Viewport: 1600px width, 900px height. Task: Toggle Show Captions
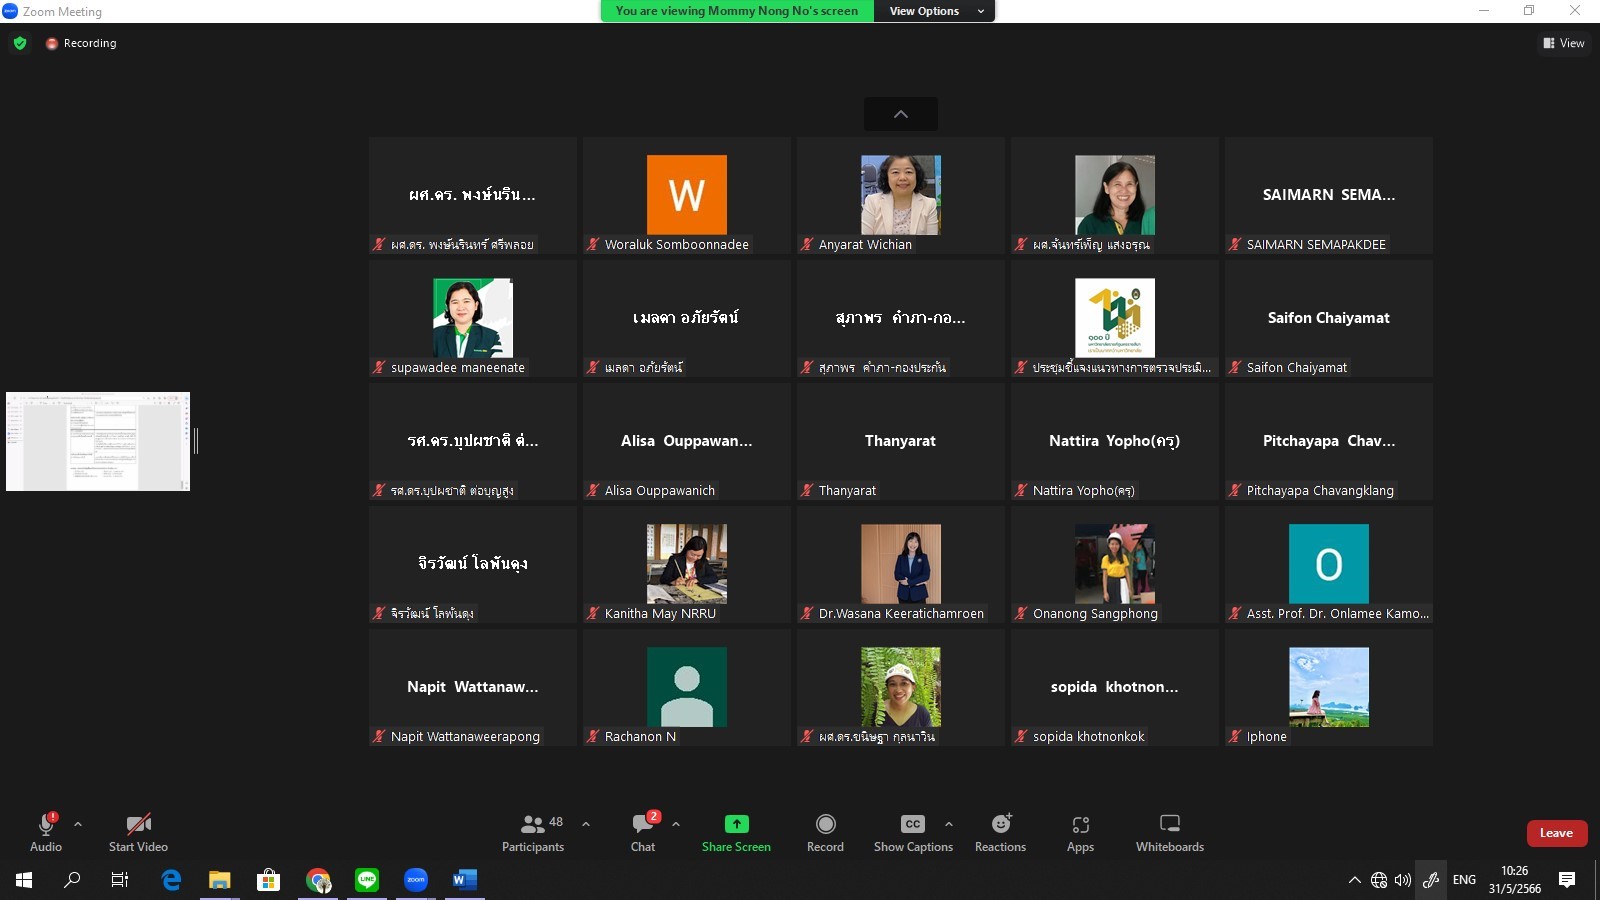click(912, 832)
